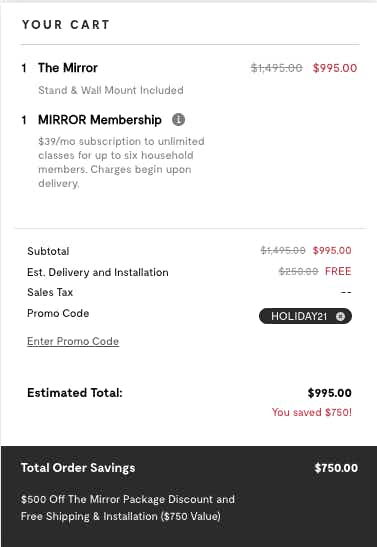Click the Estimated Total label
The height and width of the screenshot is (547, 377).
pyautogui.click(x=75, y=393)
